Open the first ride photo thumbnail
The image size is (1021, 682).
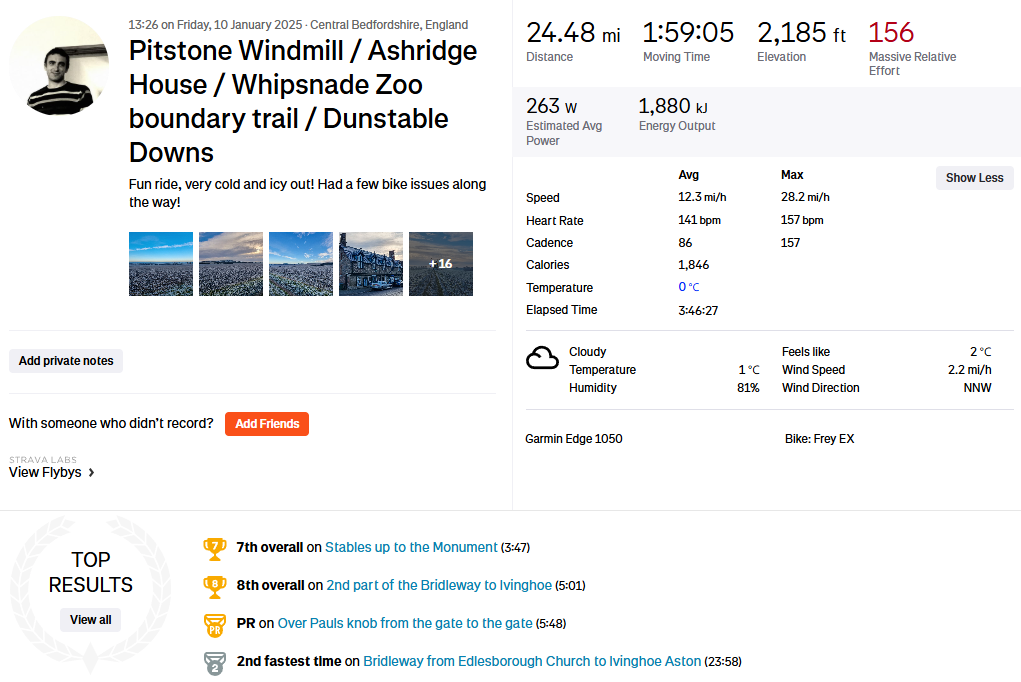point(161,264)
